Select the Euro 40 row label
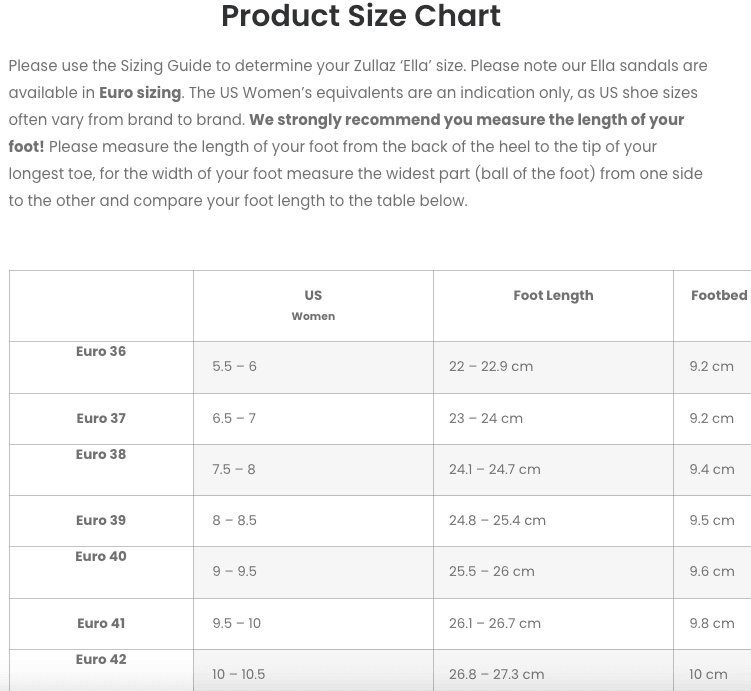751x691 pixels. [101, 556]
